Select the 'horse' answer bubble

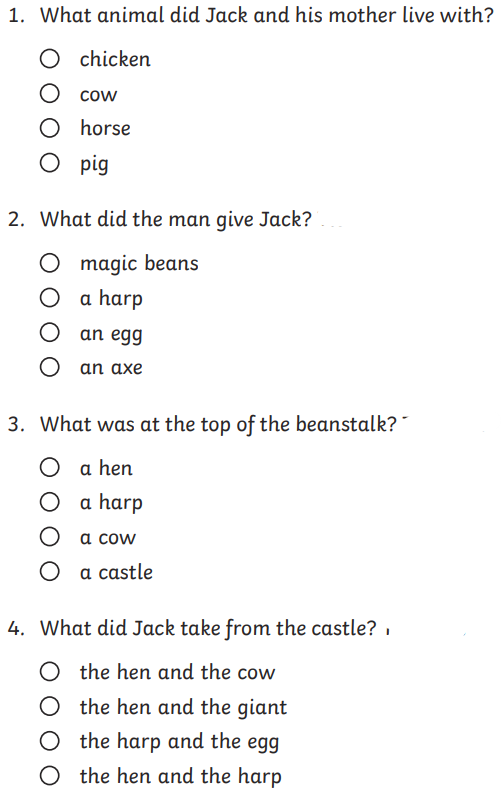[x=50, y=128]
